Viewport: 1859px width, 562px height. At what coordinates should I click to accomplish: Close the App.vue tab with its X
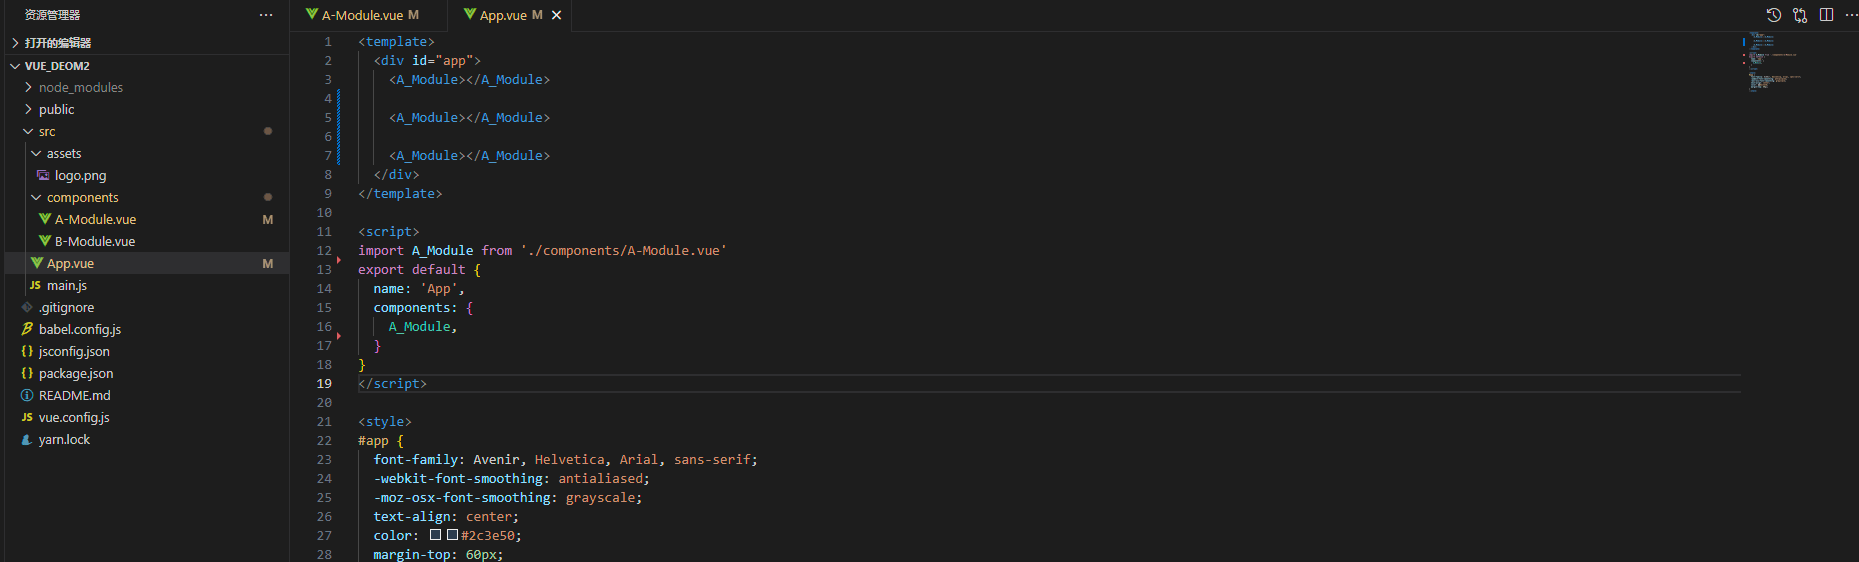point(557,15)
